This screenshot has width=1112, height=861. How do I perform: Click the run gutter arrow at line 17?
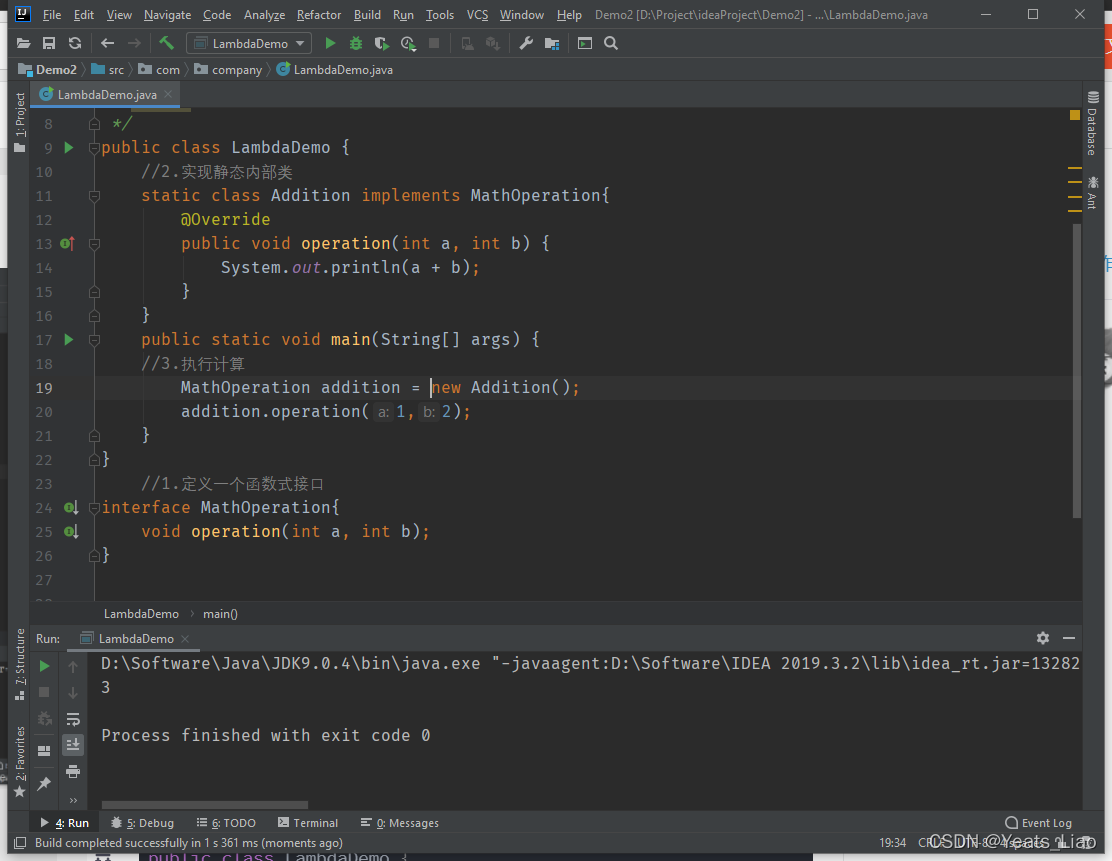(x=69, y=340)
